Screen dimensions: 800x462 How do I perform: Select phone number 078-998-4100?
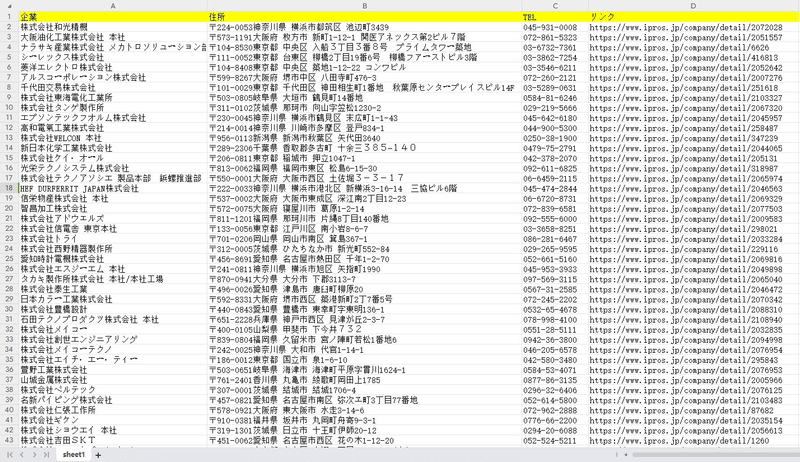tap(555, 319)
